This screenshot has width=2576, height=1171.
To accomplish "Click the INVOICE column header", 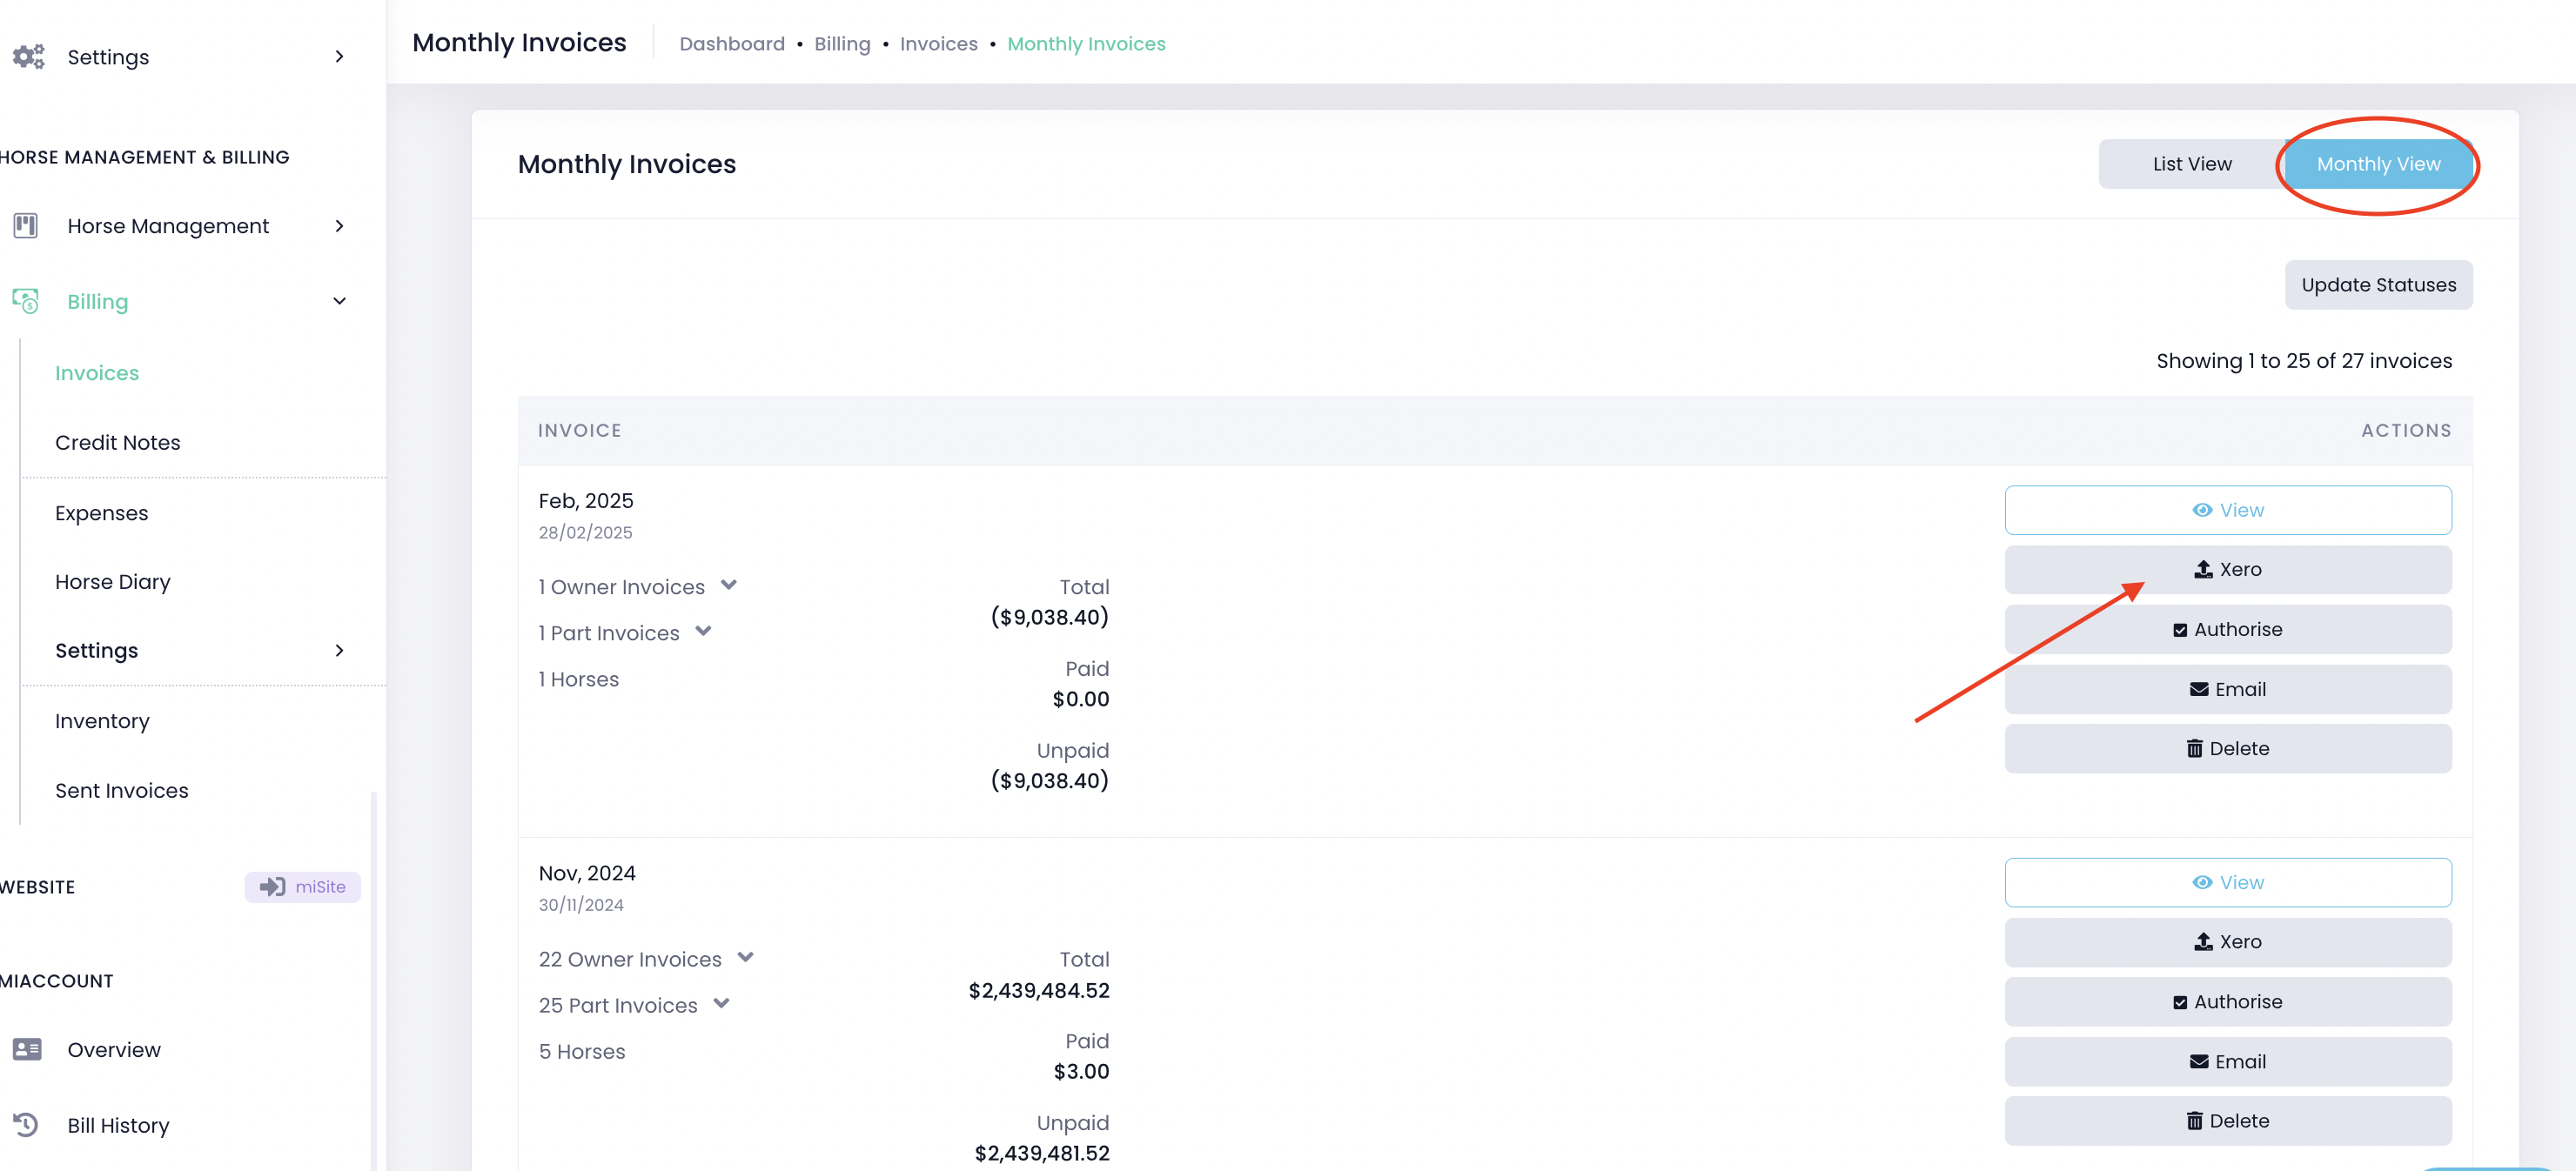I will click(580, 430).
